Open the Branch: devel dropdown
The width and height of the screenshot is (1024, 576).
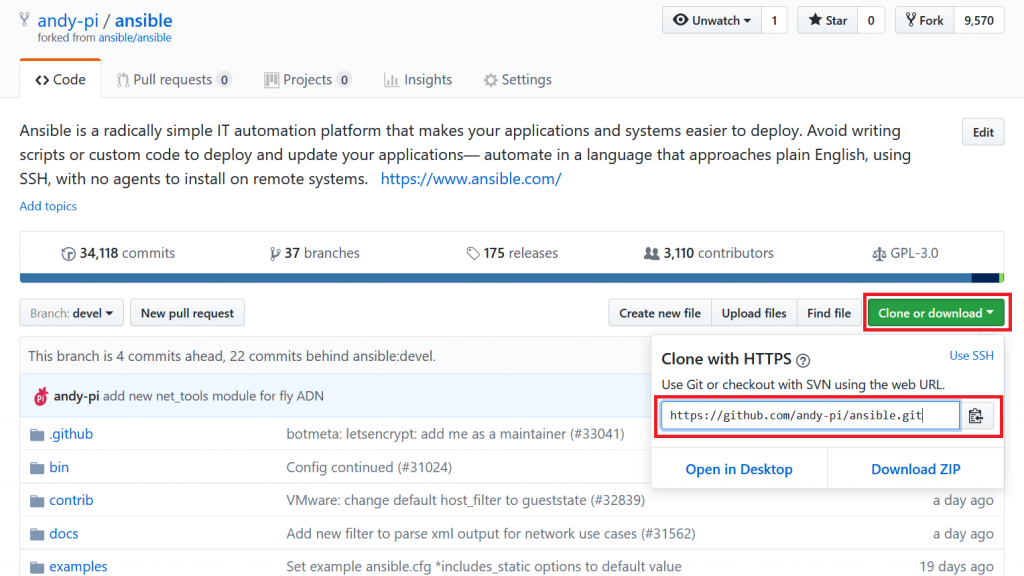point(71,313)
